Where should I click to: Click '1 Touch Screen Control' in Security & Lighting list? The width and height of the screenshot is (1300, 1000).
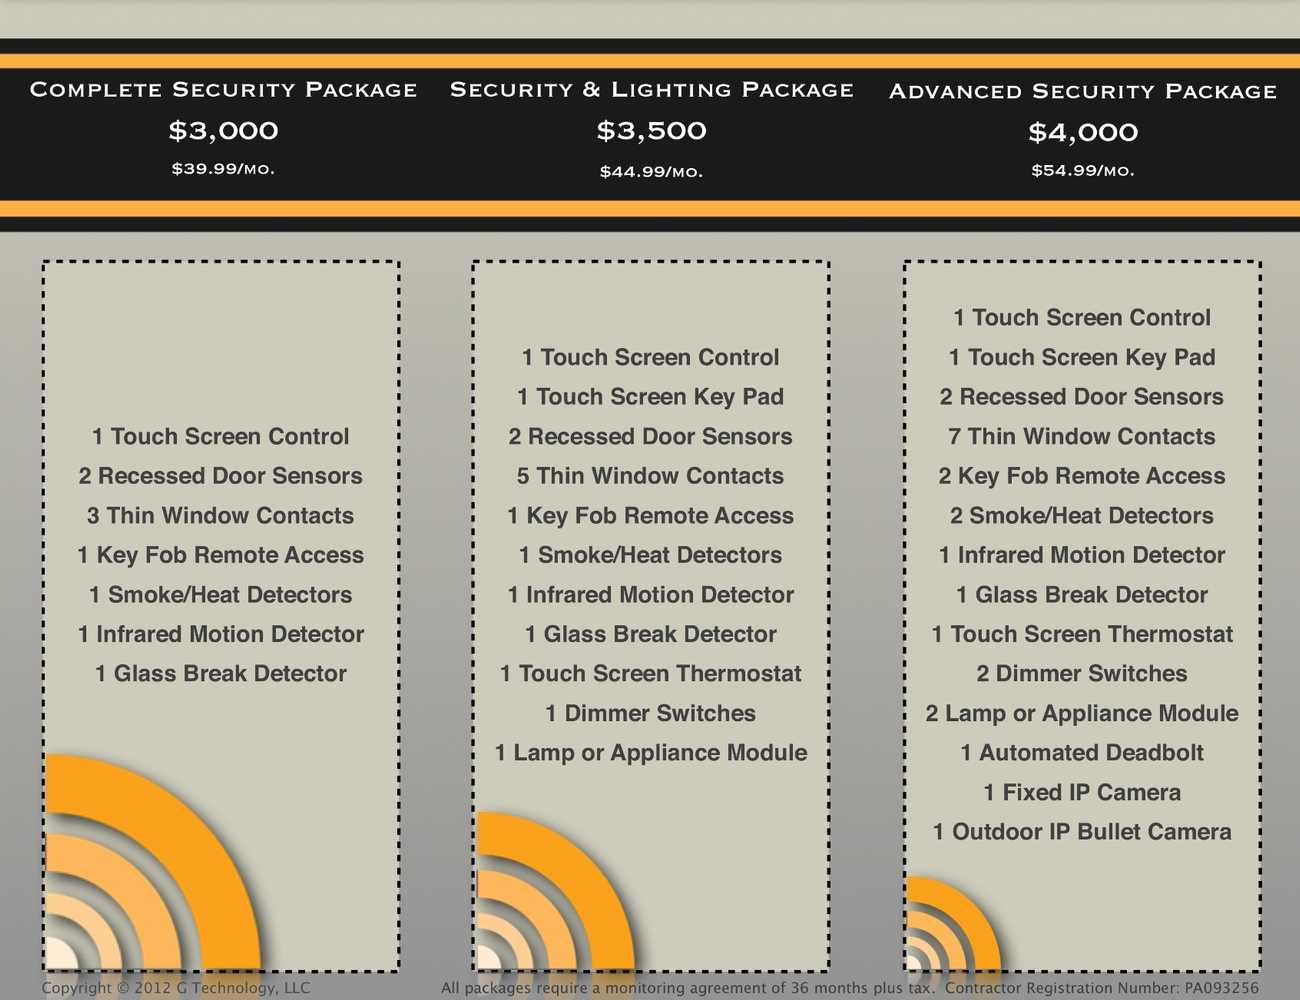coord(651,358)
